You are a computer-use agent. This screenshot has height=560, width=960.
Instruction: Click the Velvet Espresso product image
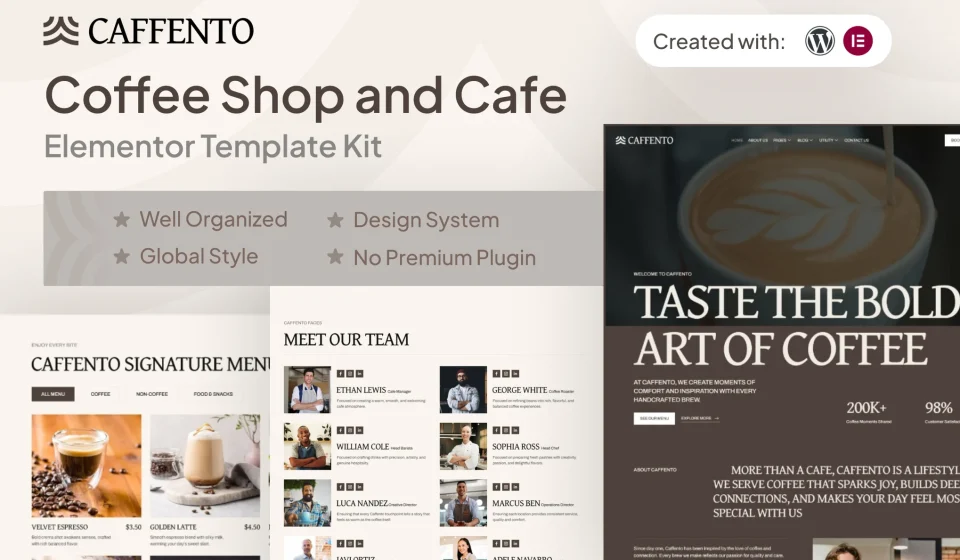(86, 466)
